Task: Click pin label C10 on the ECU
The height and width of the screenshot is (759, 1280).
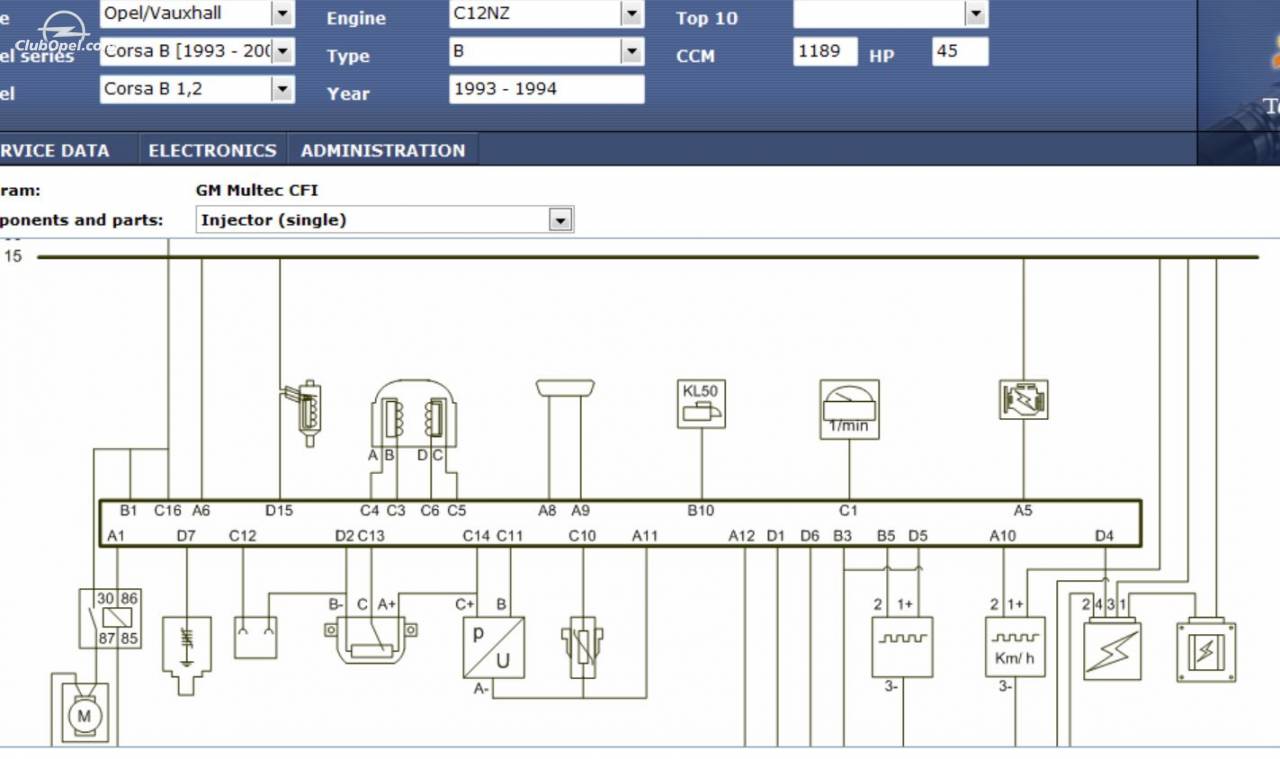Action: click(582, 536)
